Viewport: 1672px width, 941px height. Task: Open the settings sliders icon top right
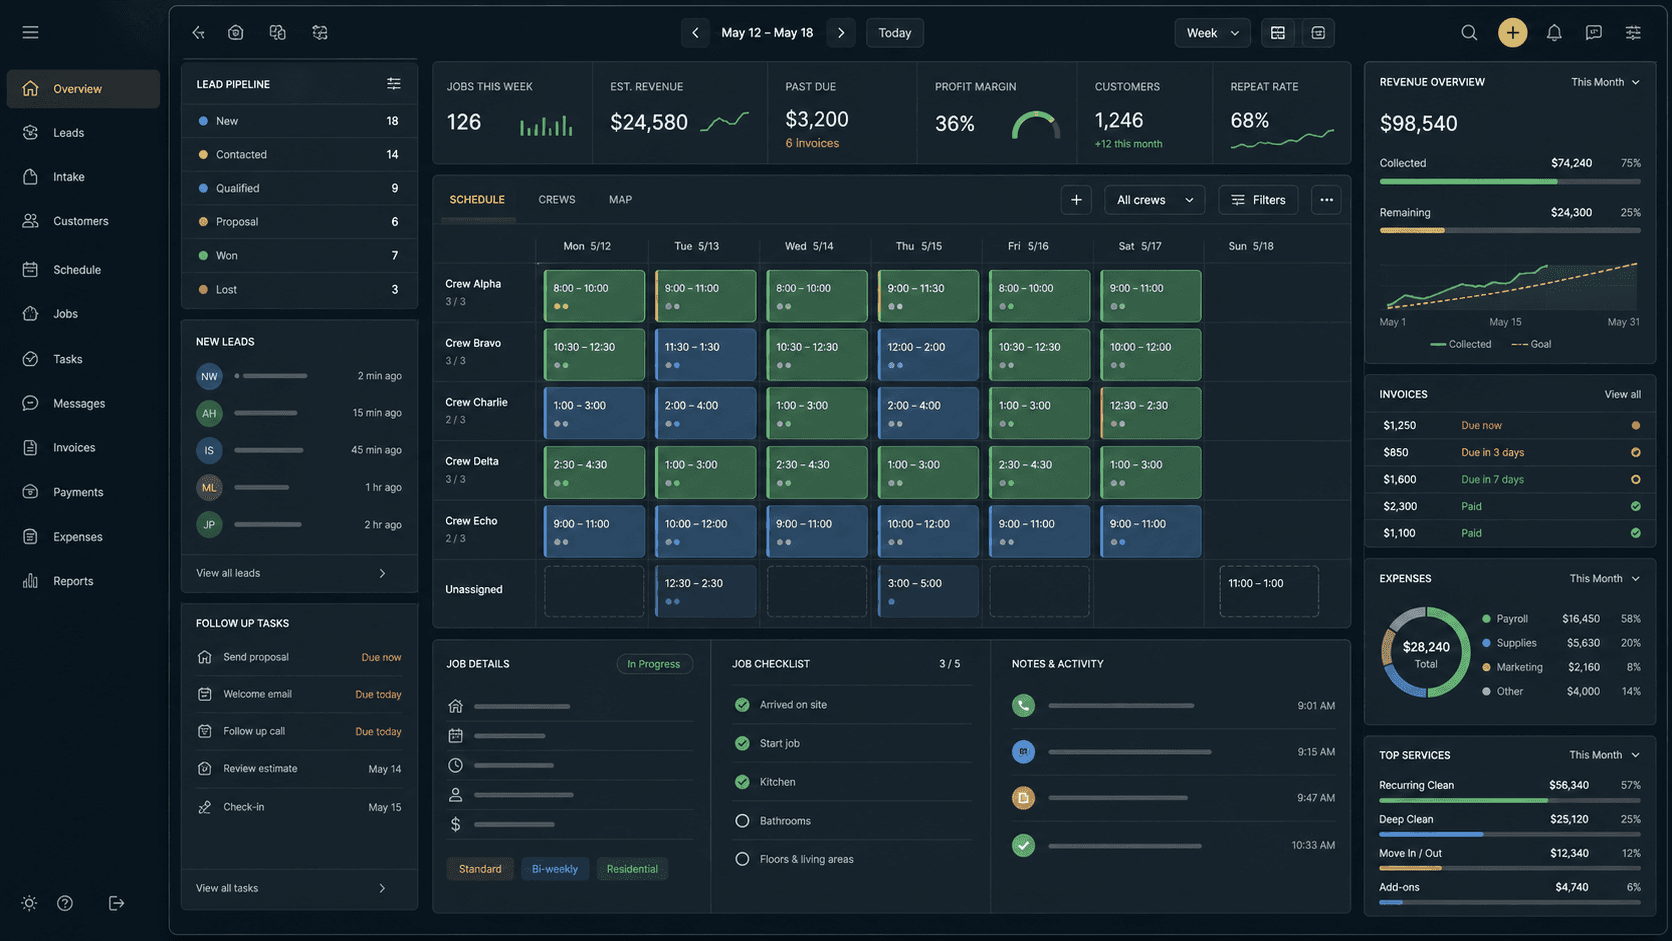[x=1633, y=33]
